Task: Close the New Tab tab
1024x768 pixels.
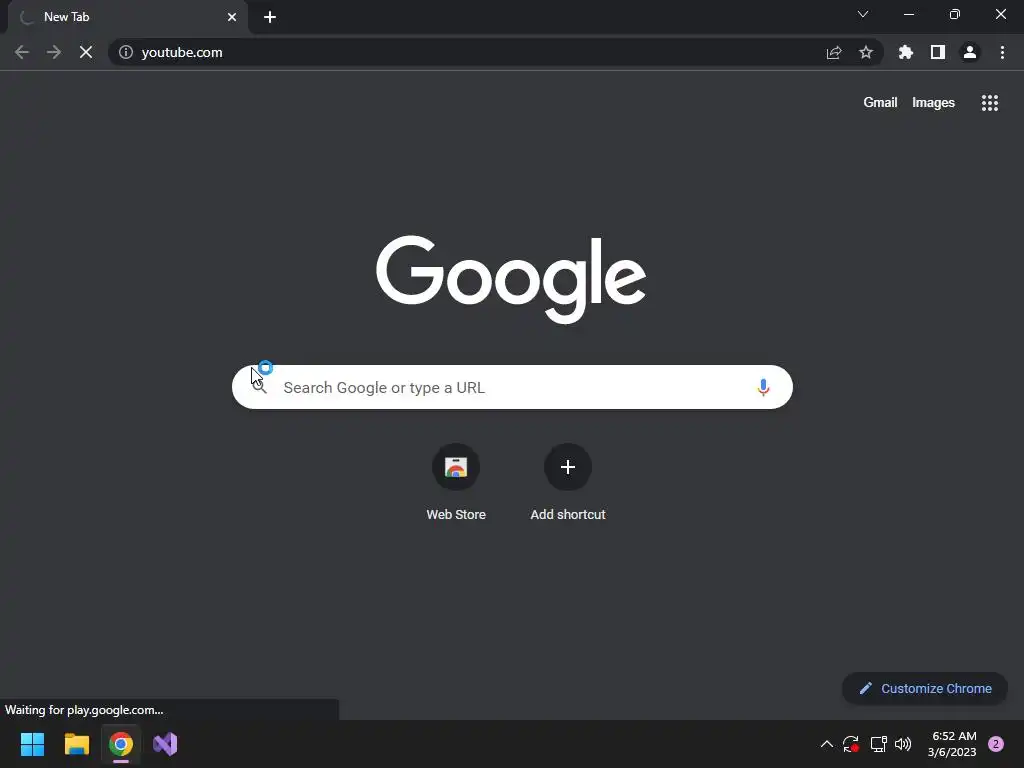Action: click(x=232, y=17)
